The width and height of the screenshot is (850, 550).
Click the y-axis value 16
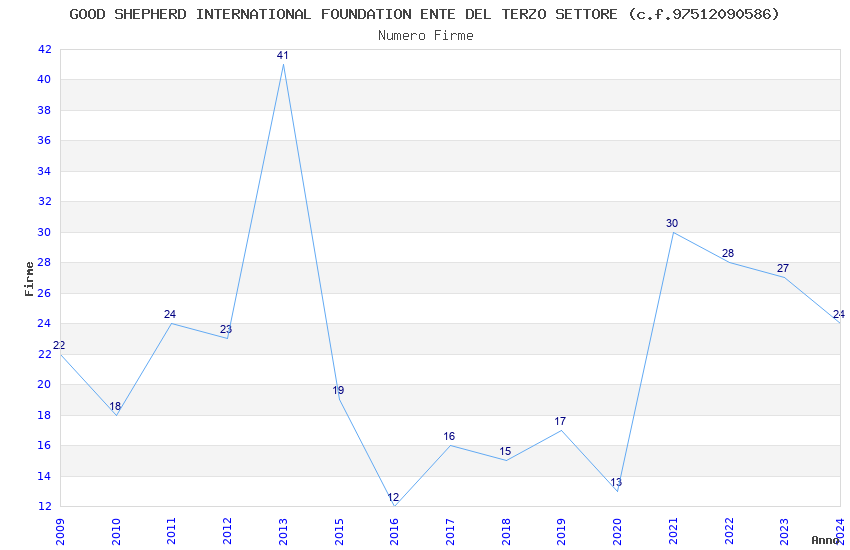click(44, 445)
